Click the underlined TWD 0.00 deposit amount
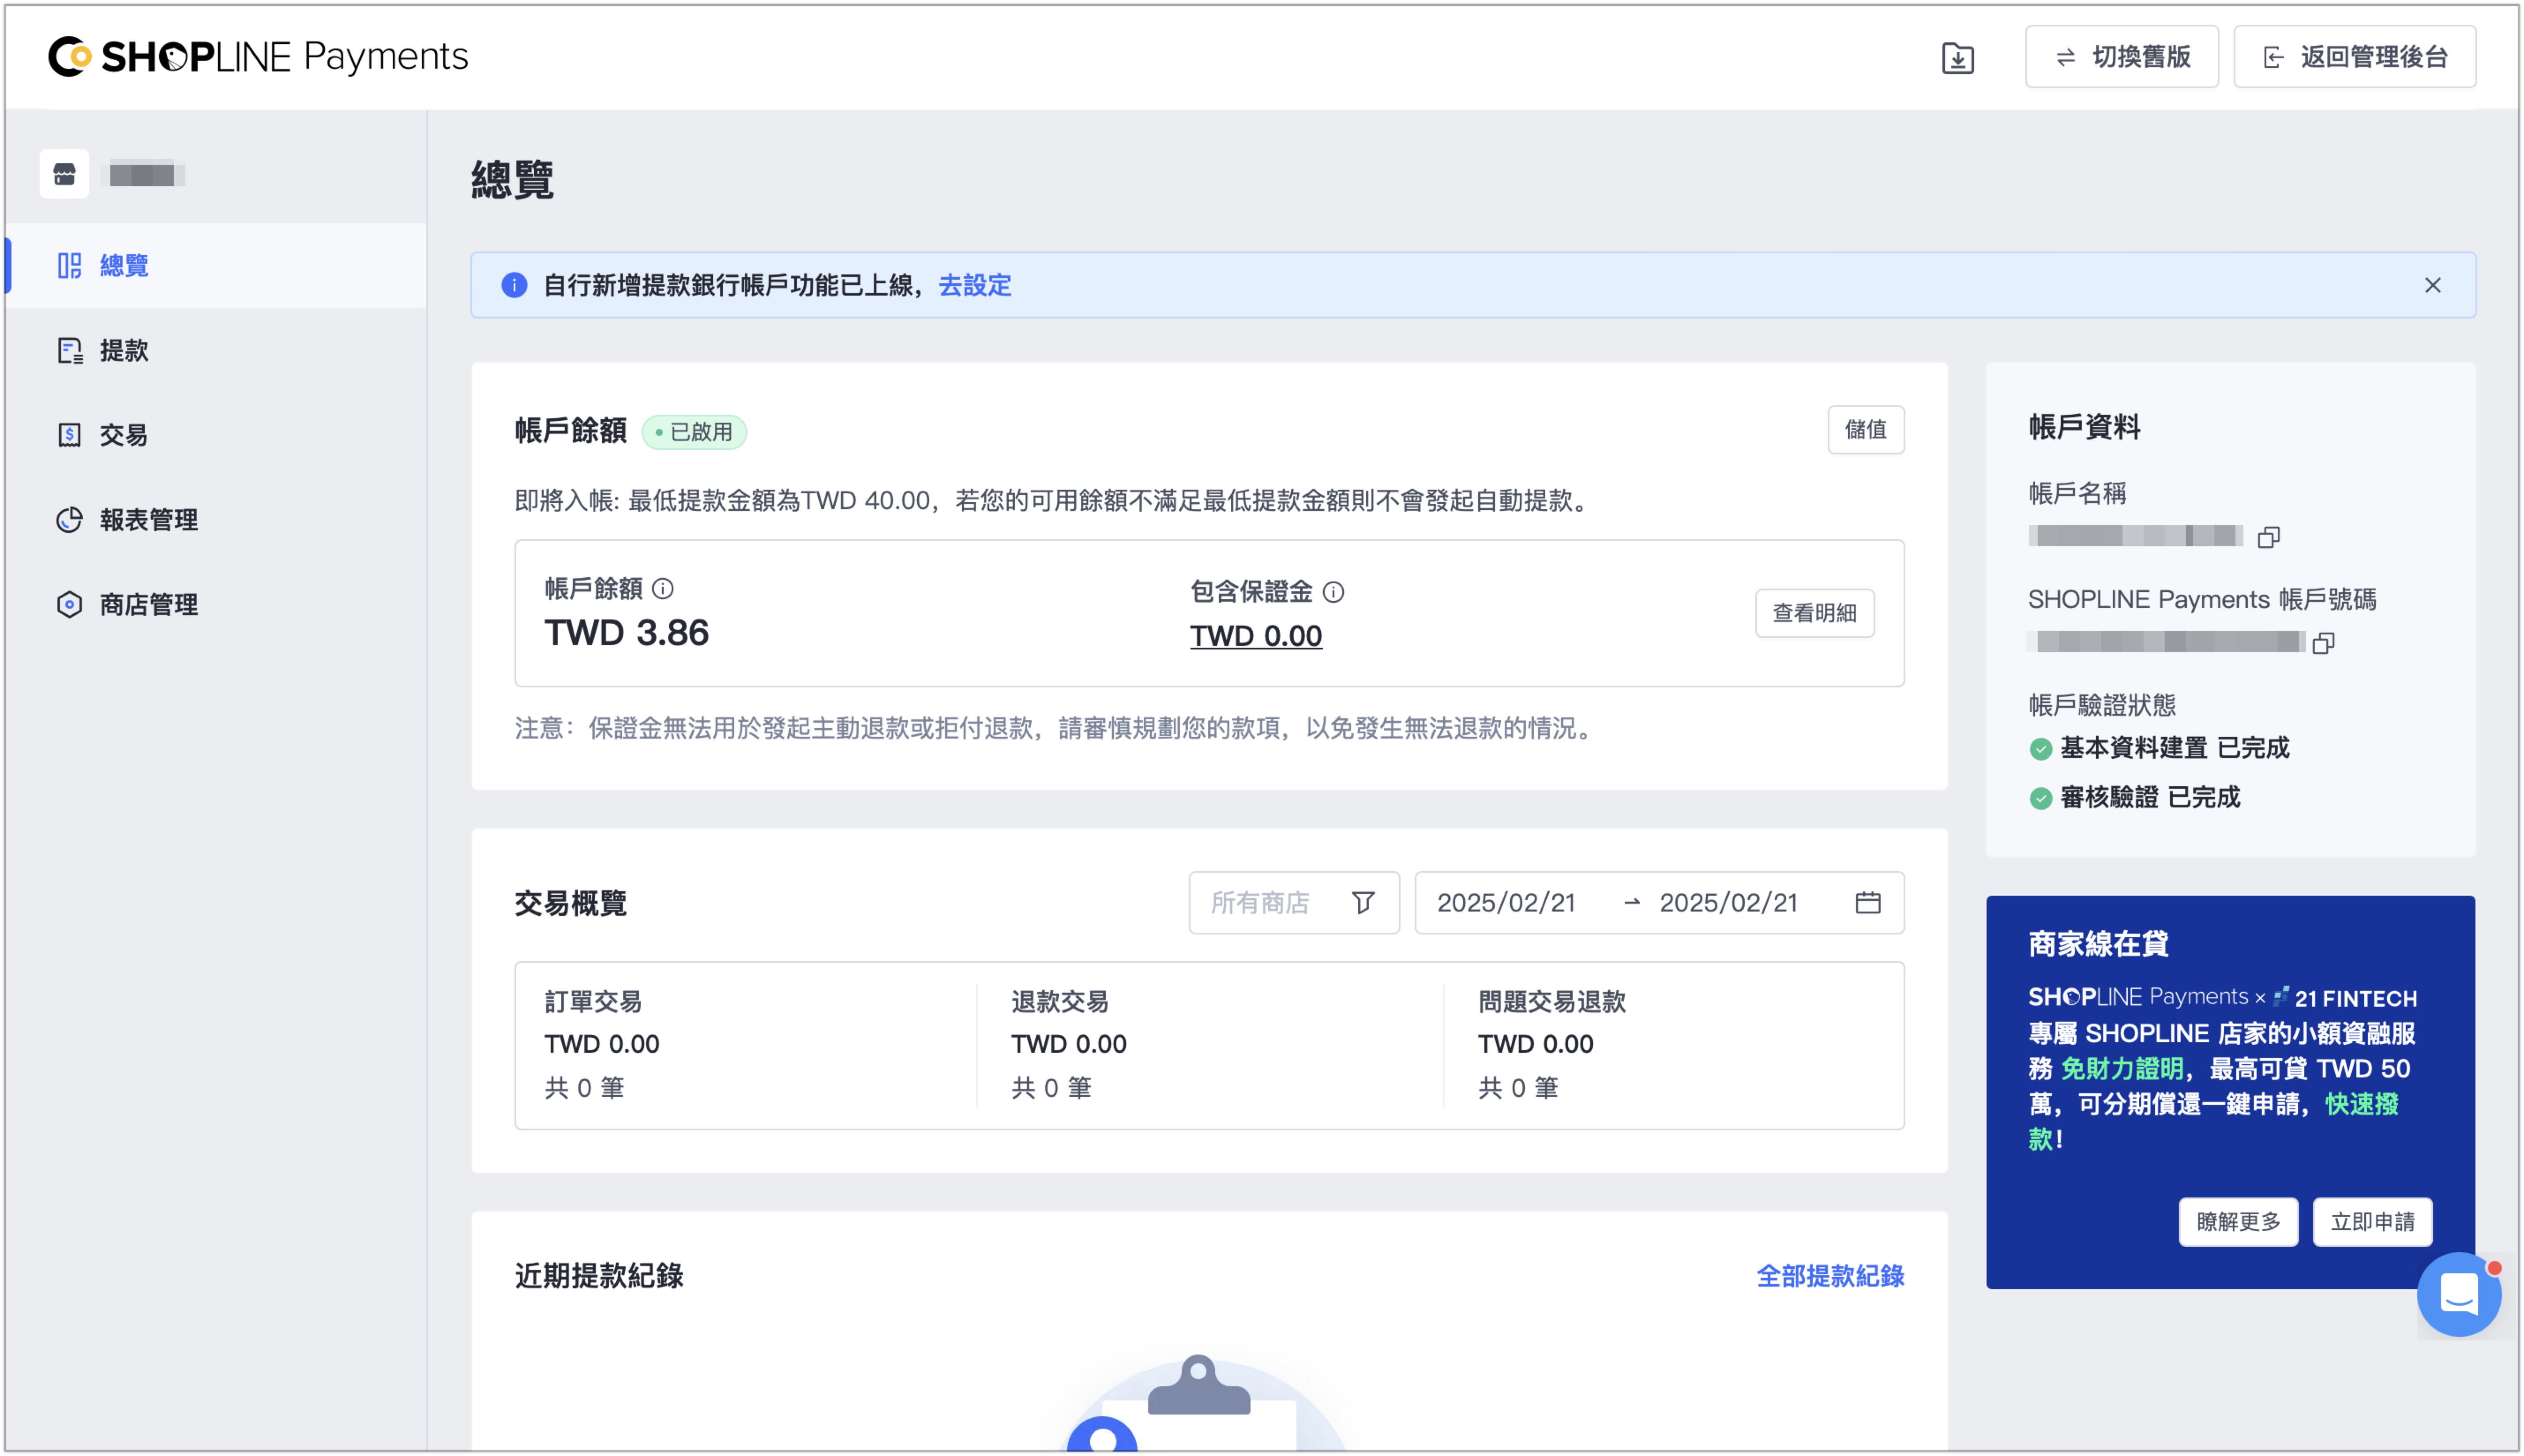2524x1456 pixels. point(1255,636)
